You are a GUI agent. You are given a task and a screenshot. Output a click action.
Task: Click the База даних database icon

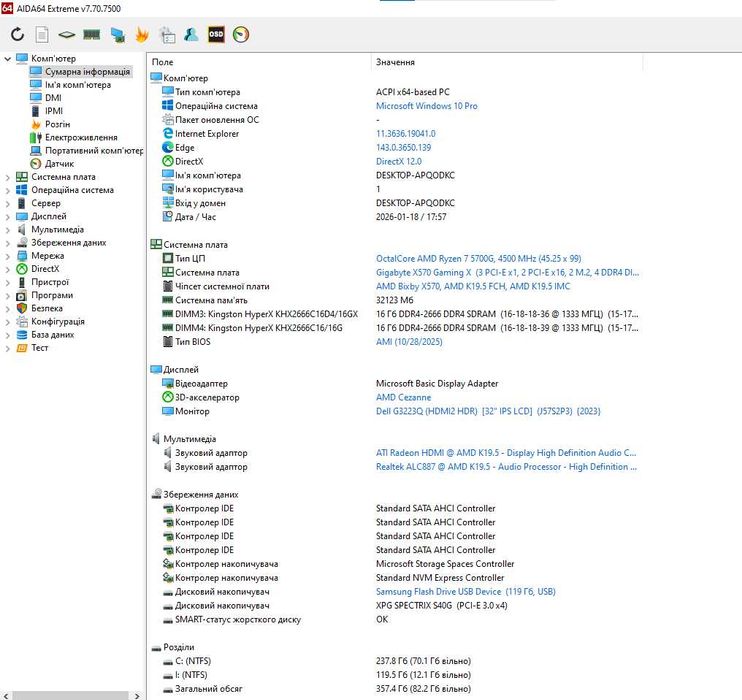click(x=22, y=335)
